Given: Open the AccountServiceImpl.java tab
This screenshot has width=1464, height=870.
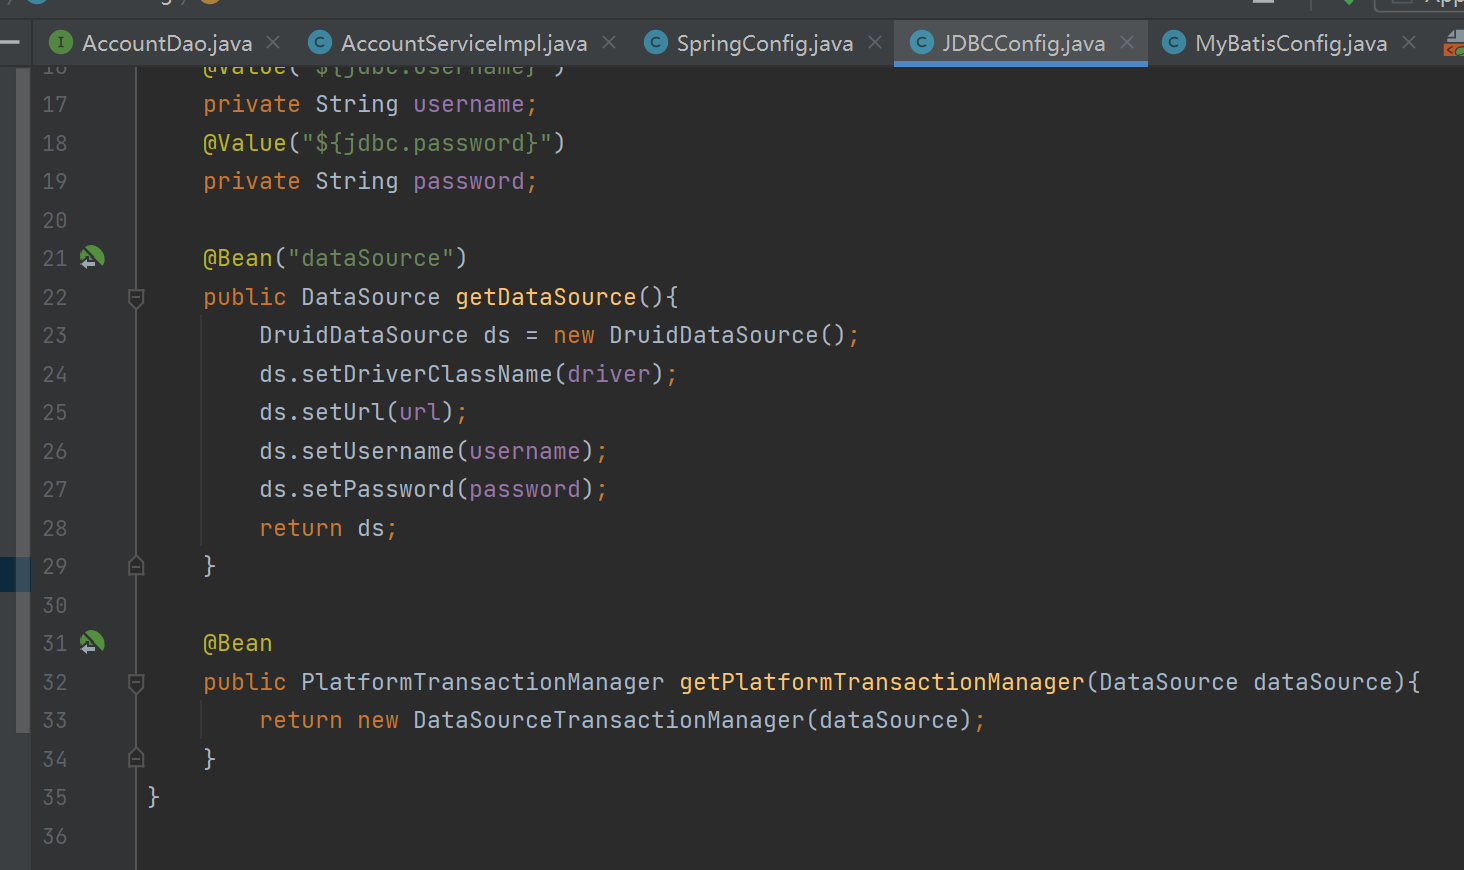Looking at the screenshot, I should tap(464, 43).
